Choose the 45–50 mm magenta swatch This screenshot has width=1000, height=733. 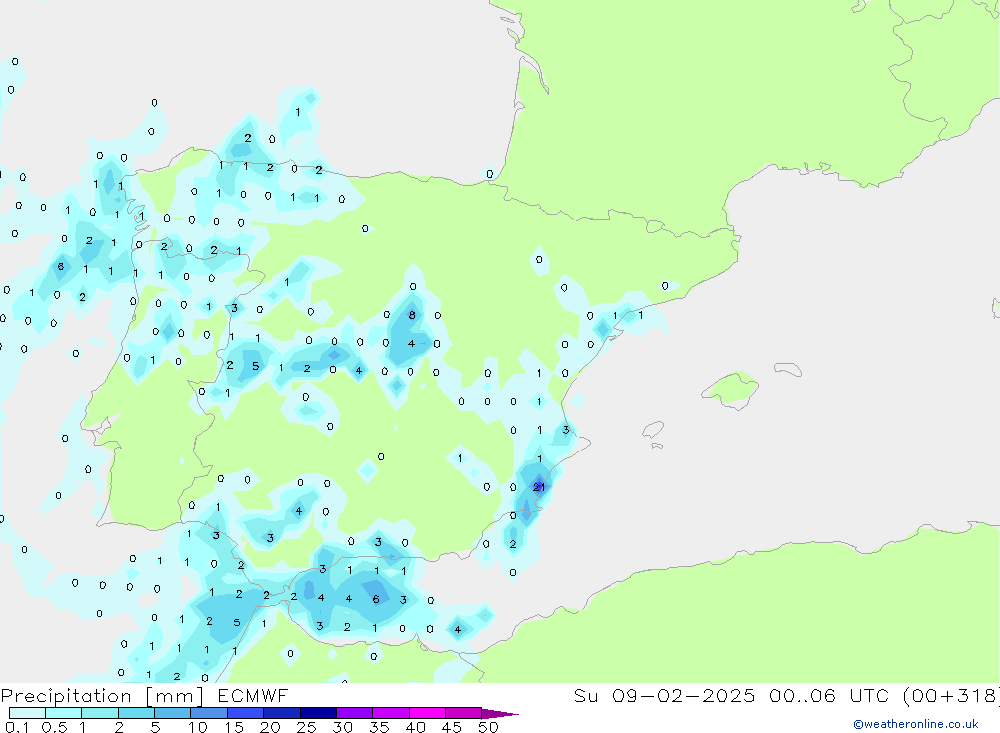click(463, 713)
